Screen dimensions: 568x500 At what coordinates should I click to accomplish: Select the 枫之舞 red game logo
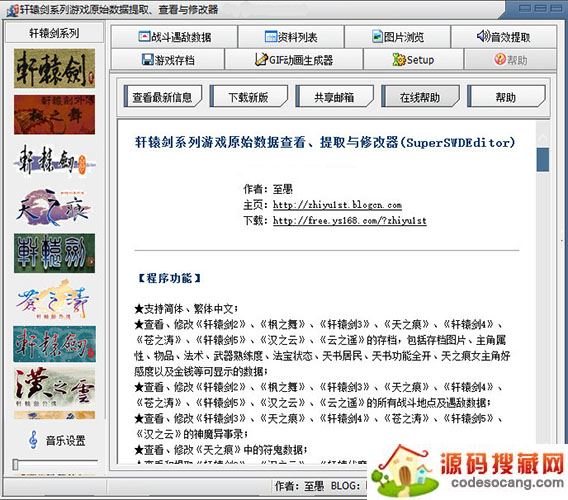(54, 115)
